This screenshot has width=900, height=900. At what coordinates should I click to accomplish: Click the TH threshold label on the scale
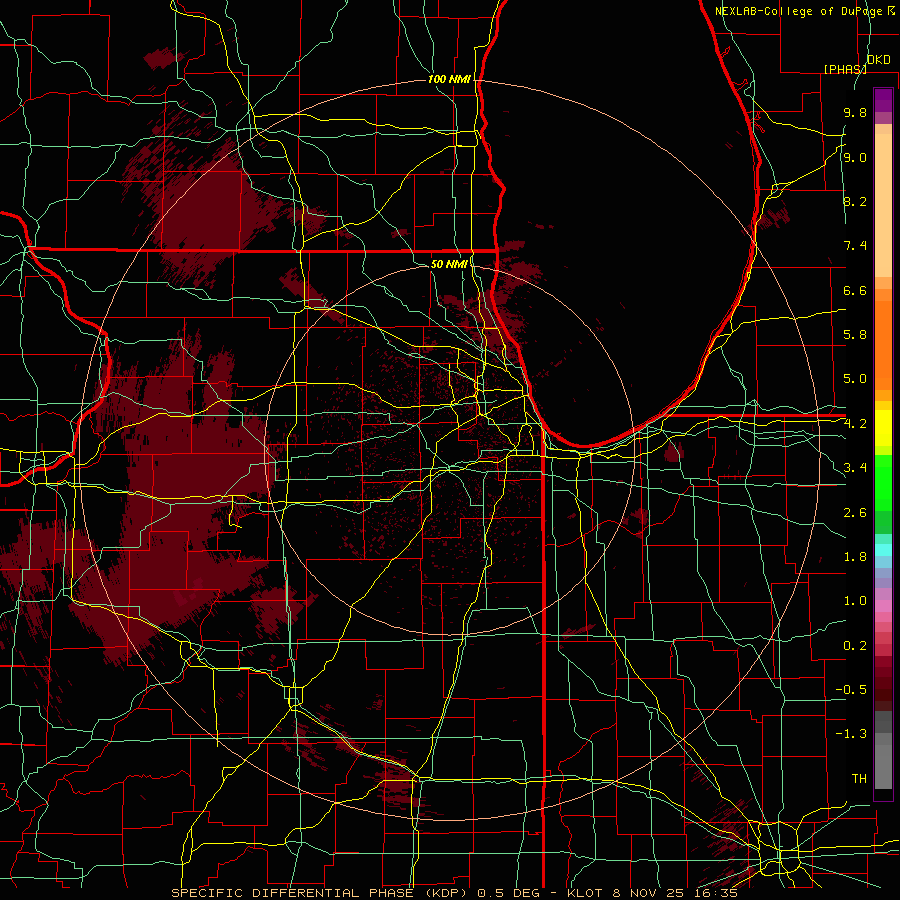point(859,779)
